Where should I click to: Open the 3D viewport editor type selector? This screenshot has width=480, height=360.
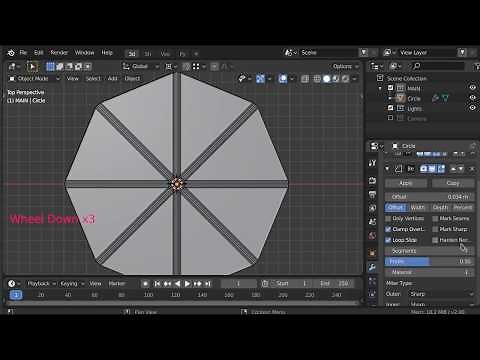point(14,67)
